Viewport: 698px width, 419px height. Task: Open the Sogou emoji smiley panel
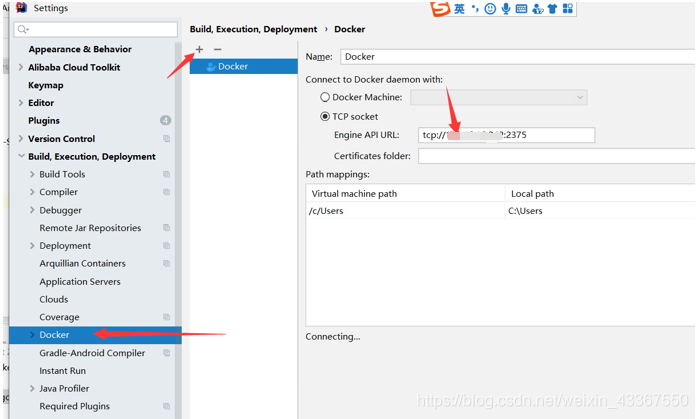tap(490, 8)
